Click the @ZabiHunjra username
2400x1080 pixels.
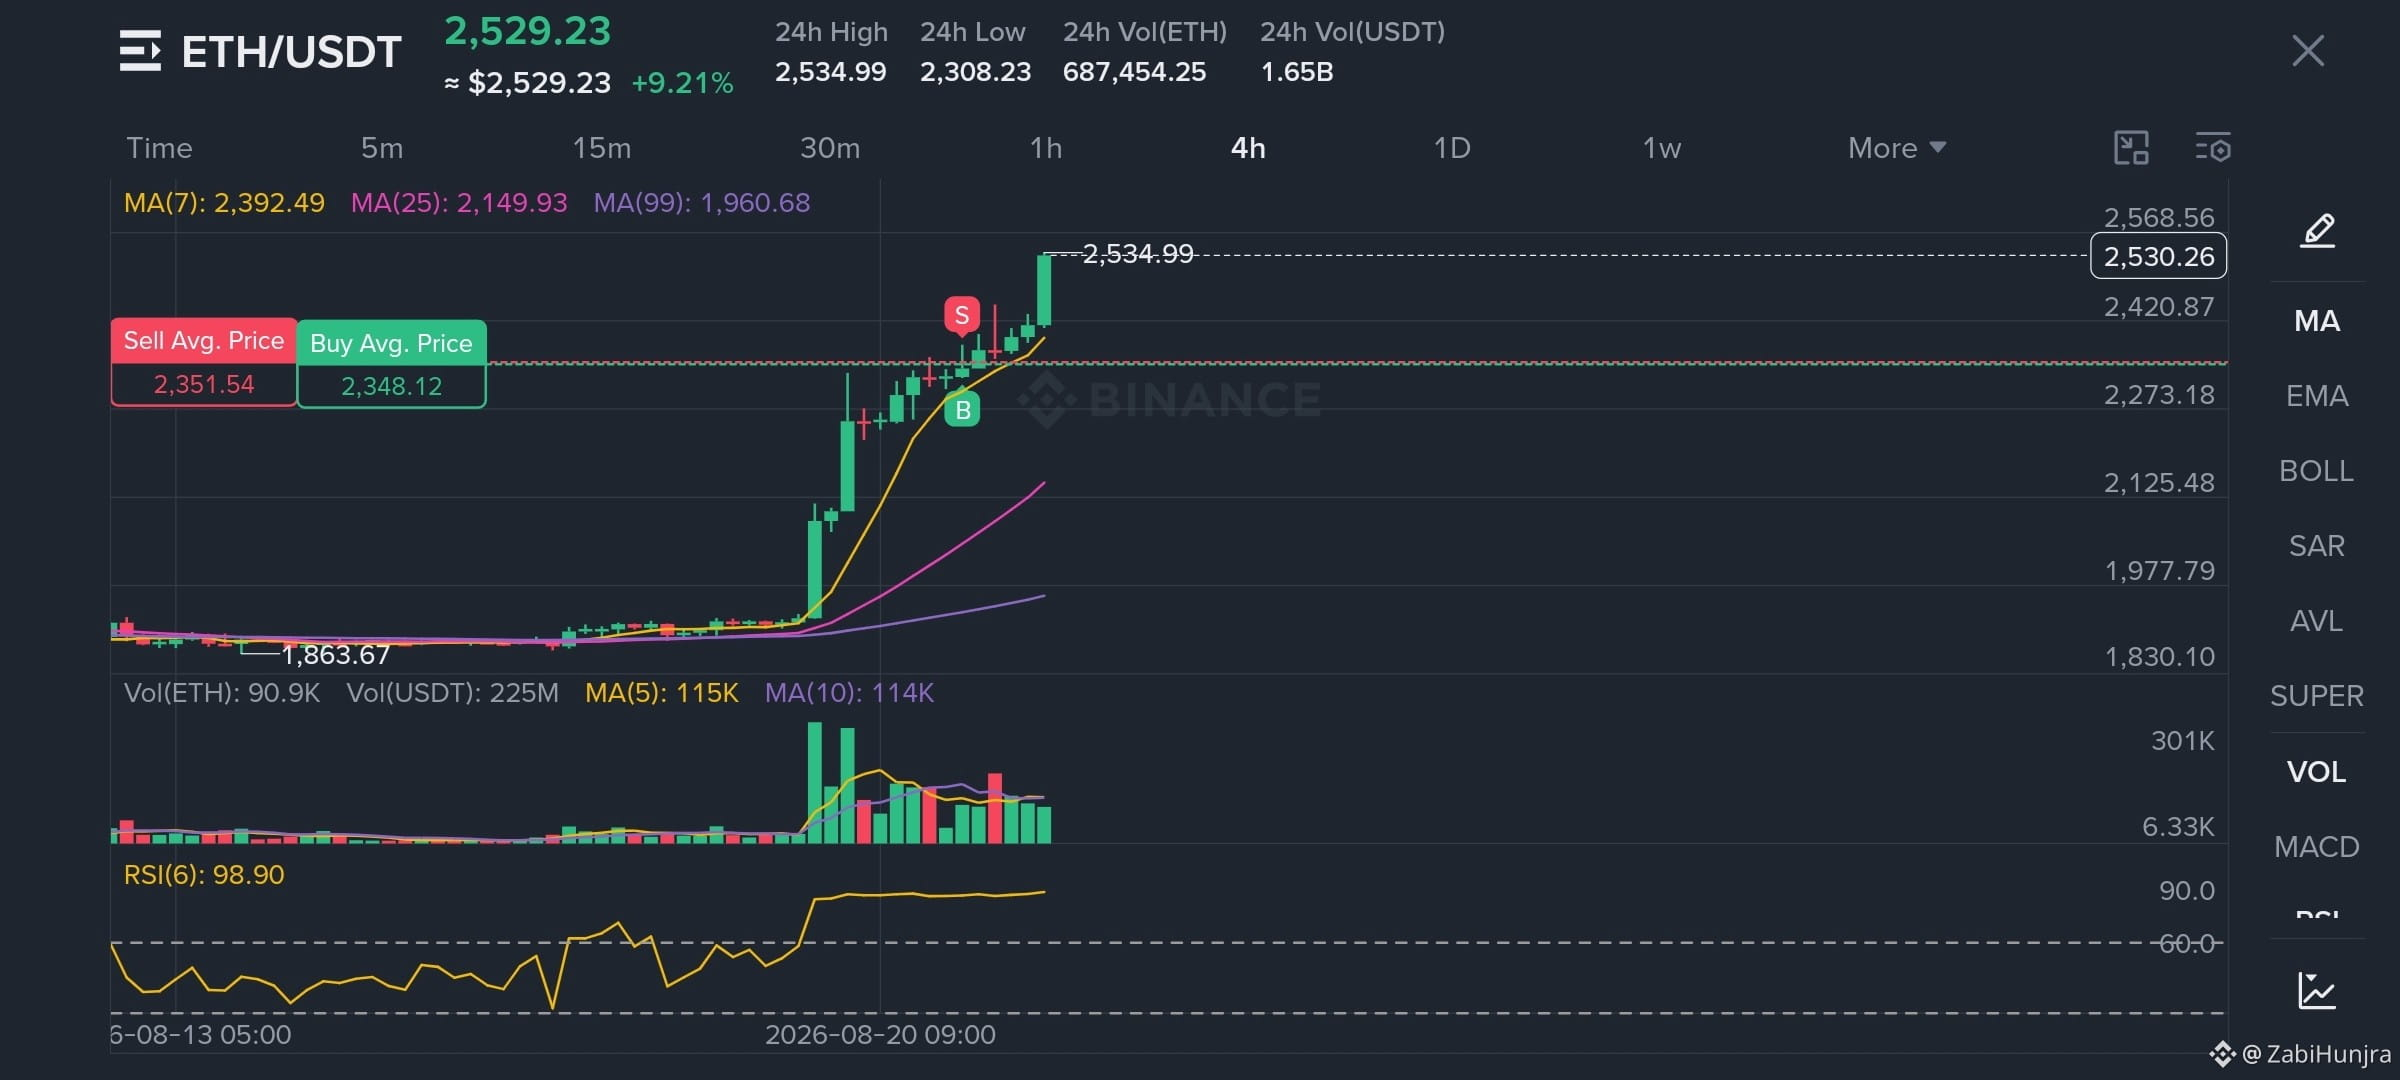pyautogui.click(x=2317, y=1054)
